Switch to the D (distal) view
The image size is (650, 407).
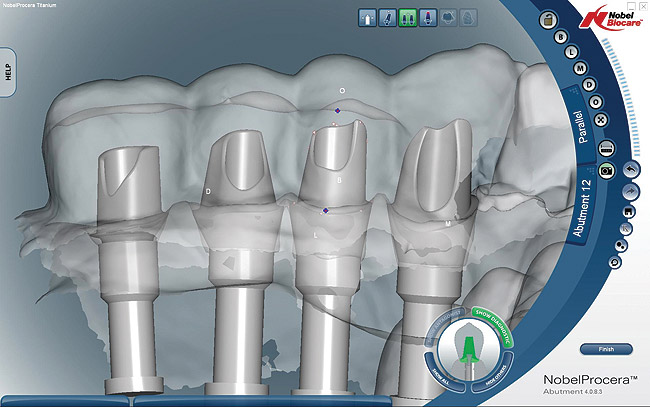tap(589, 85)
